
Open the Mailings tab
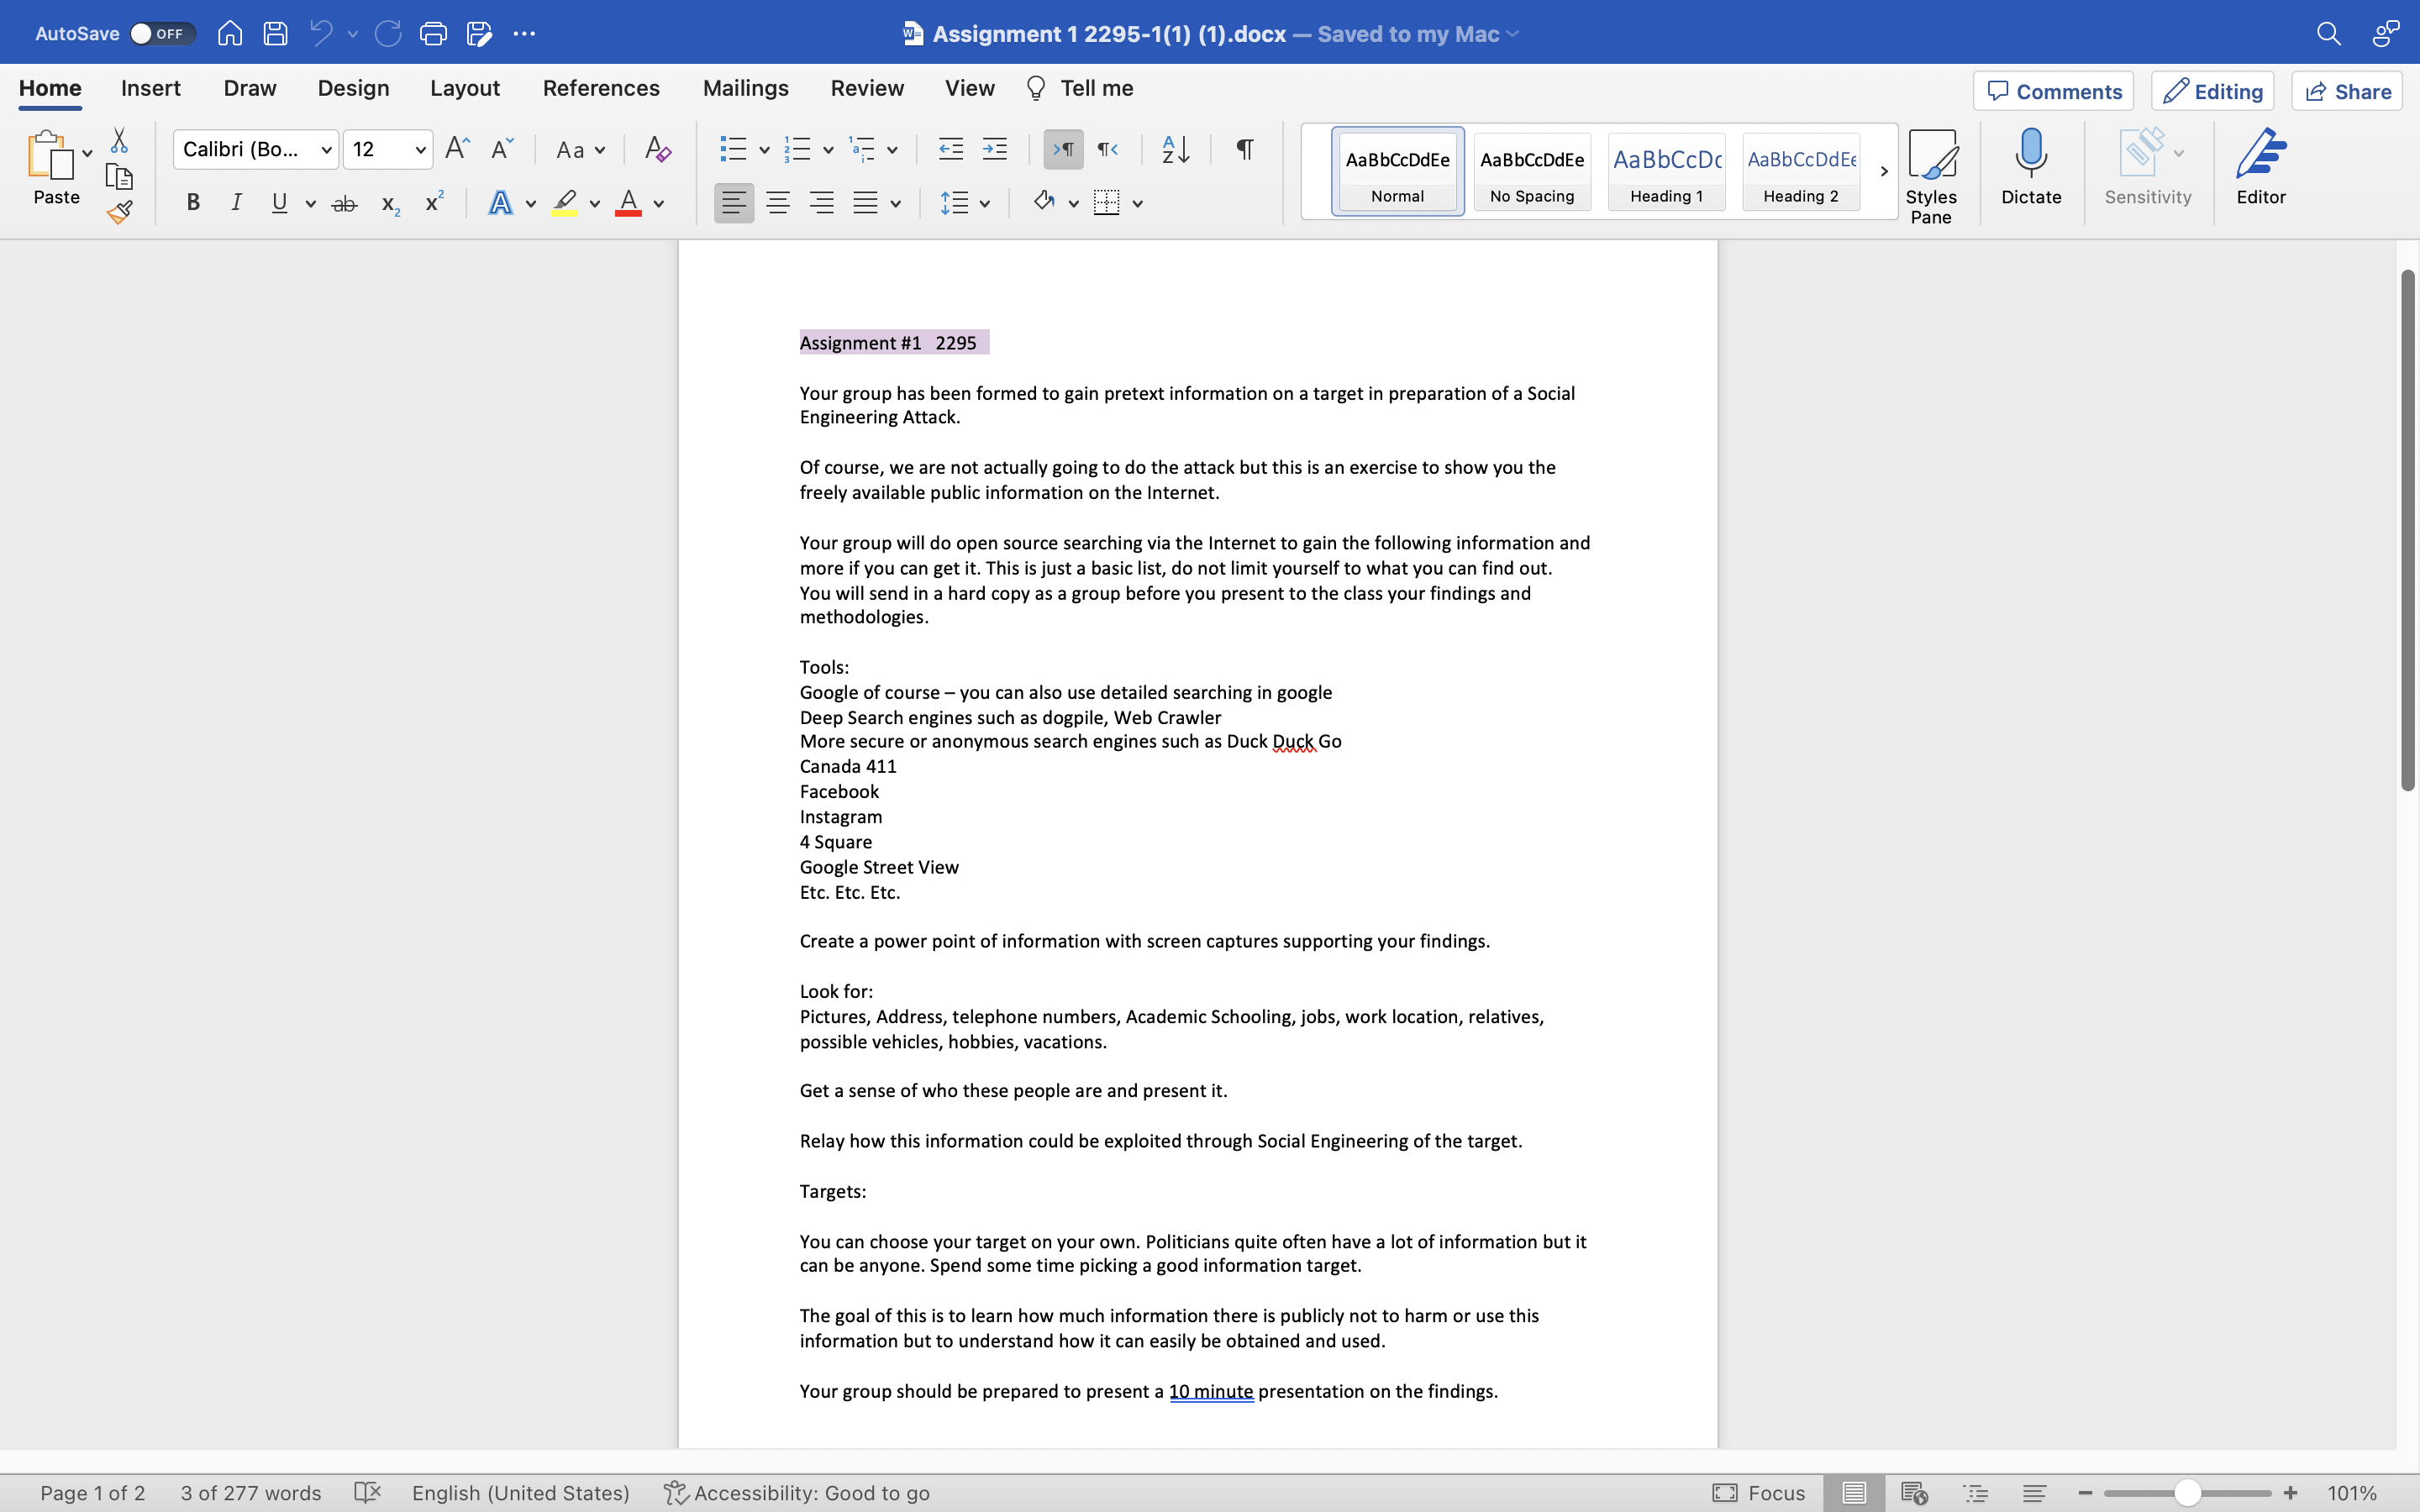pos(745,88)
